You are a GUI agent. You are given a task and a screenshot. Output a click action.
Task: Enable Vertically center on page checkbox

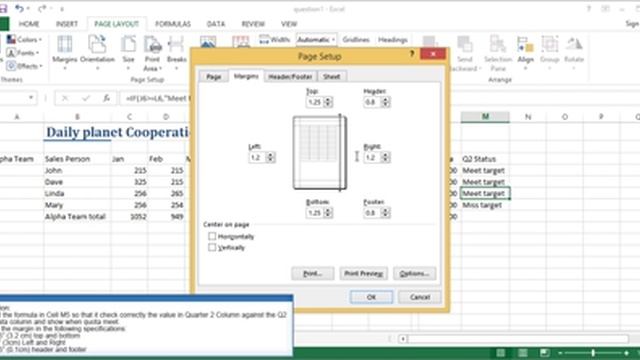(212, 247)
